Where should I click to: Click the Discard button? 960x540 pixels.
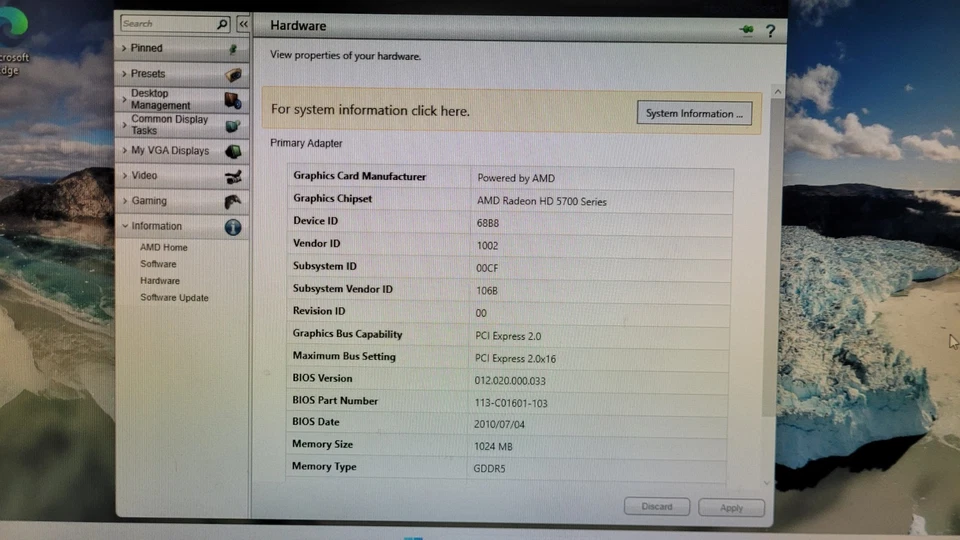point(657,506)
